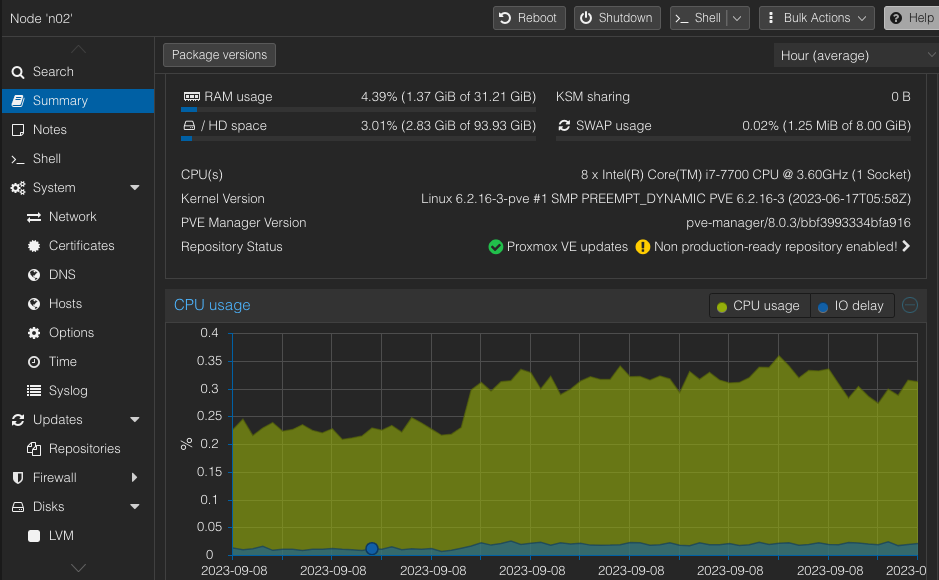939x580 pixels.
Task: Click the Syslog list icon
Action: point(34,391)
